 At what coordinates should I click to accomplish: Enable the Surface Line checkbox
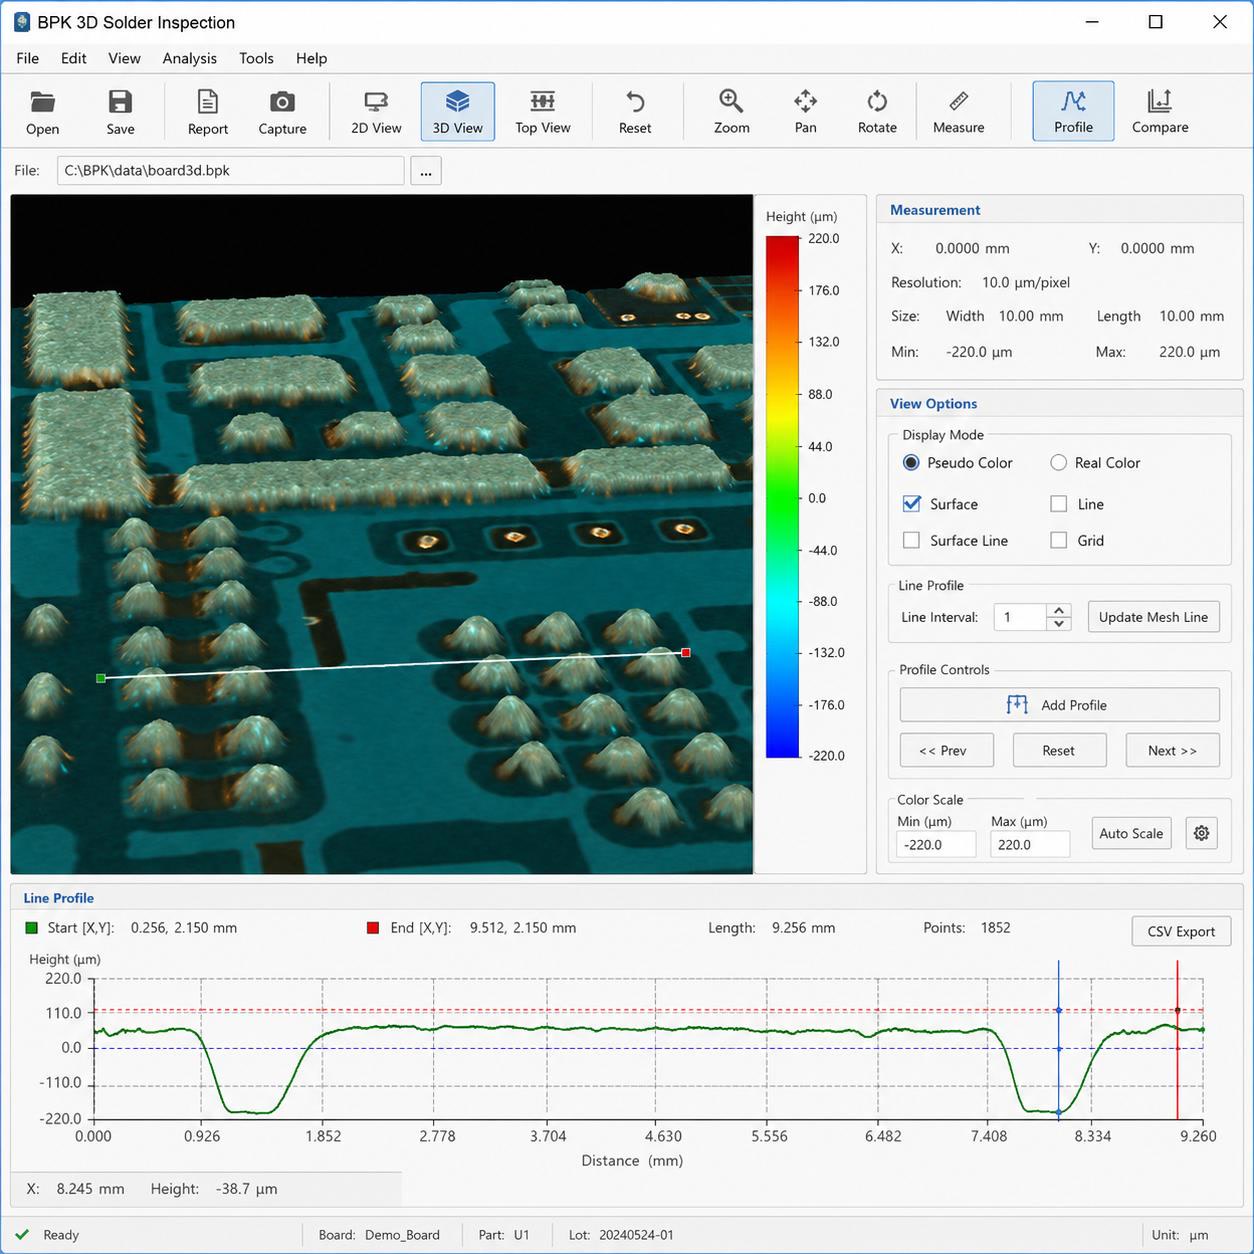[x=911, y=540]
